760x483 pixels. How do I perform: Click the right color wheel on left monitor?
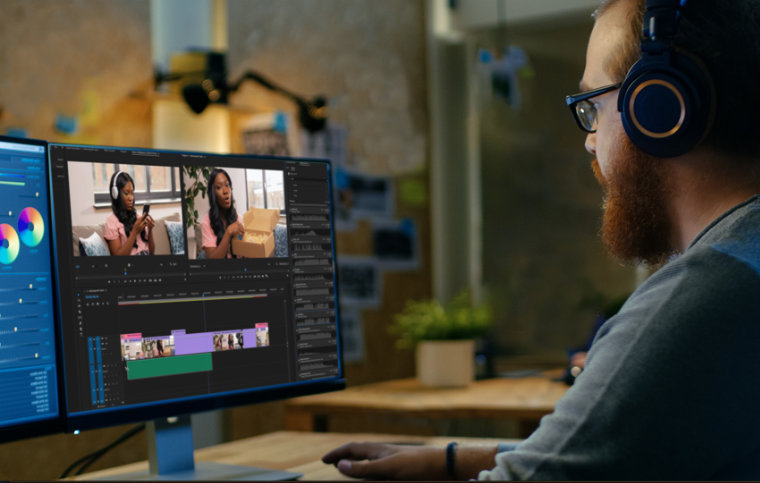pos(31,226)
